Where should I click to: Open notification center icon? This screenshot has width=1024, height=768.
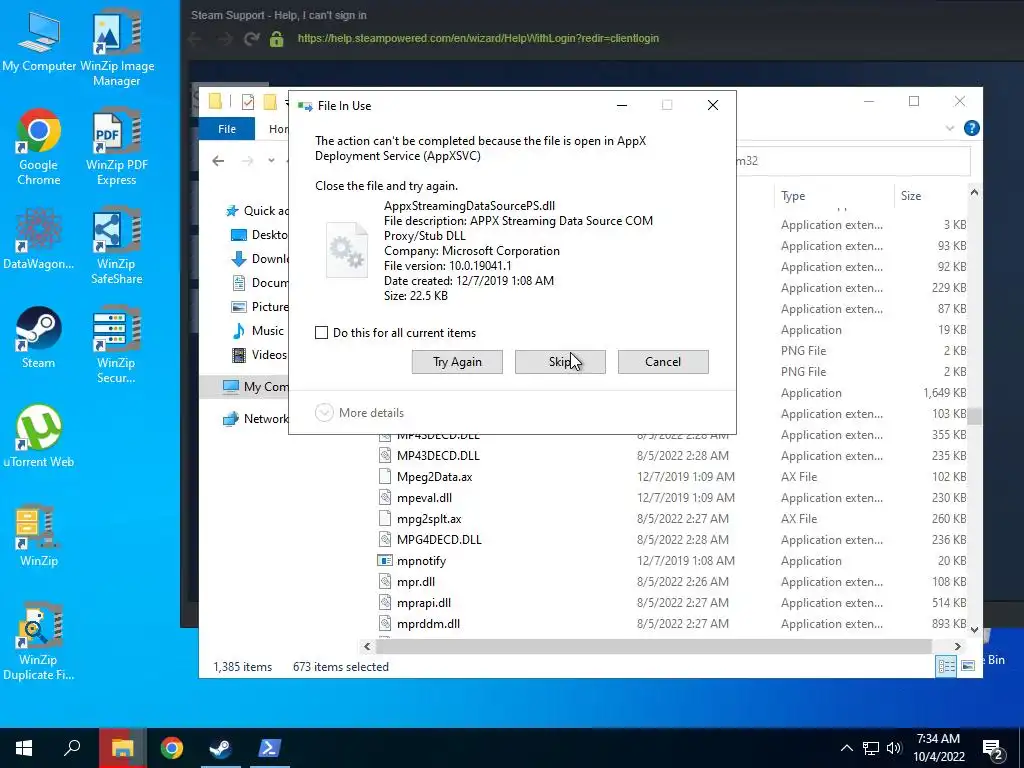click(993, 749)
